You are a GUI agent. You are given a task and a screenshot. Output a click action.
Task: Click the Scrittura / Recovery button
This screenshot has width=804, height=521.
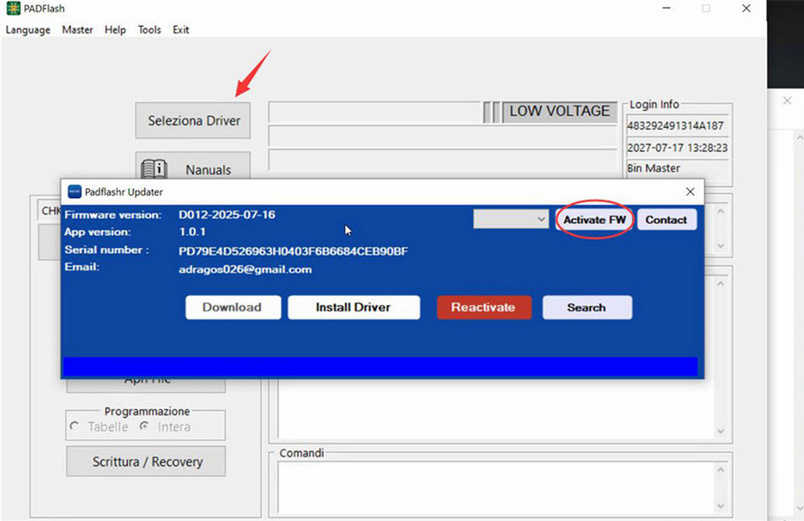pos(146,462)
